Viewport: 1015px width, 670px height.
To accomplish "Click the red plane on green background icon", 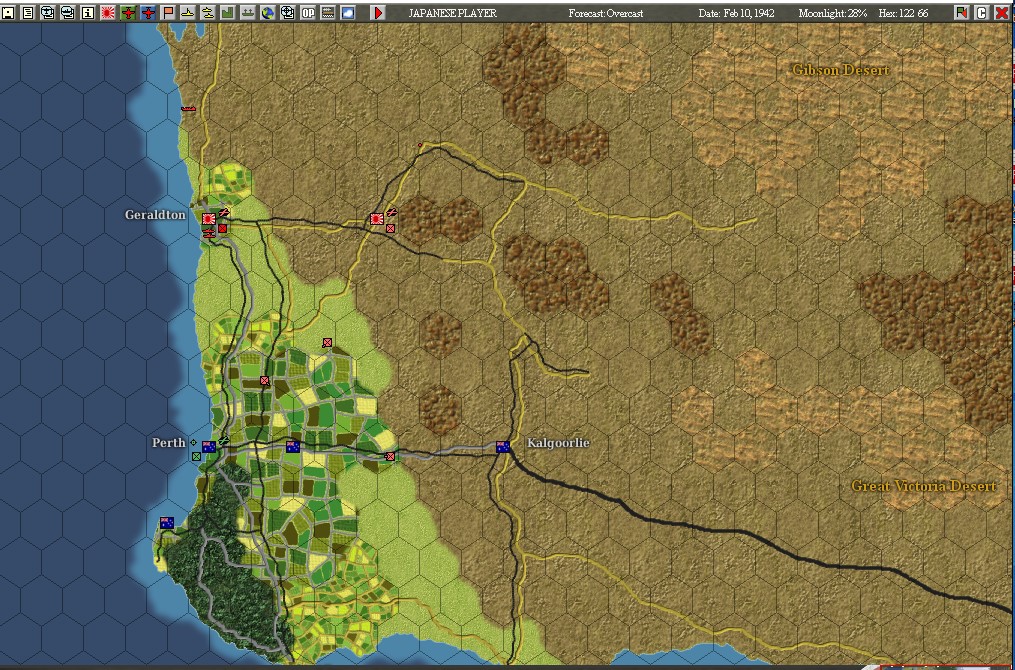I will click(128, 12).
